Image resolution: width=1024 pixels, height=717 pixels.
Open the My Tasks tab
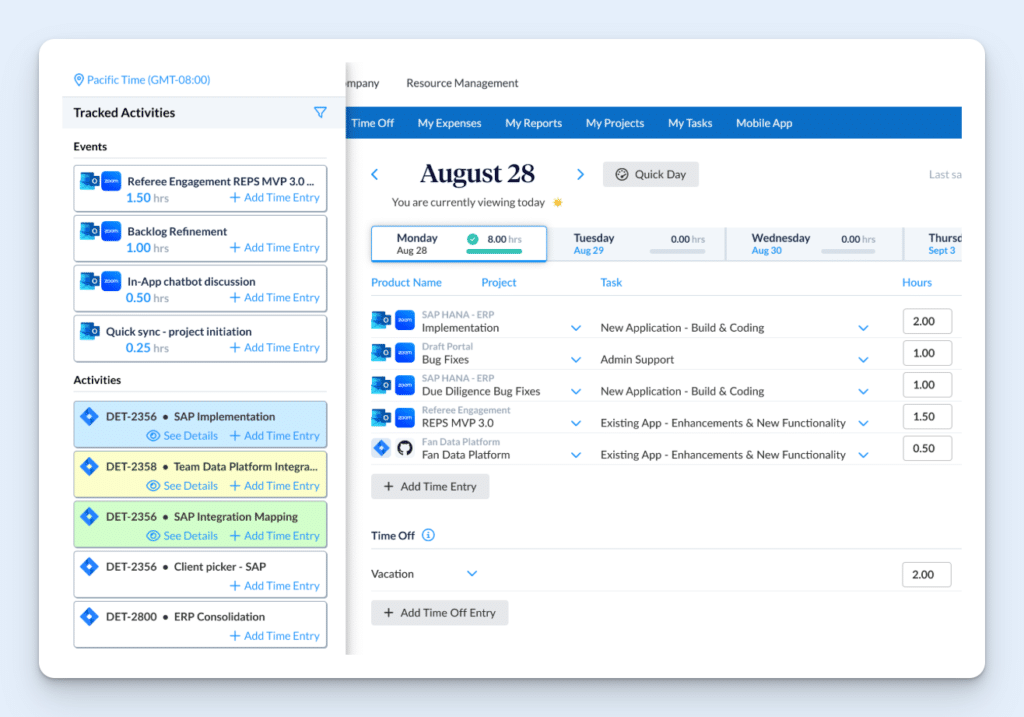690,123
